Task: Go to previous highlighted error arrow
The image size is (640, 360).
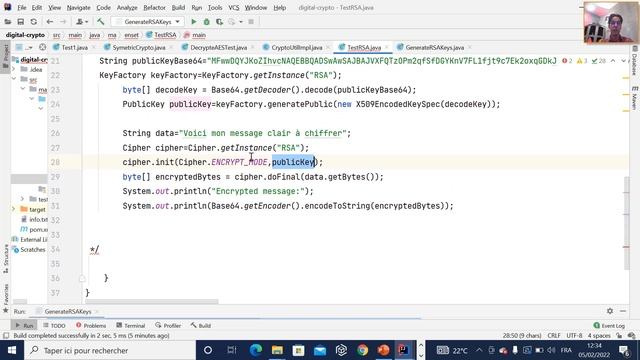Action: 613,61
